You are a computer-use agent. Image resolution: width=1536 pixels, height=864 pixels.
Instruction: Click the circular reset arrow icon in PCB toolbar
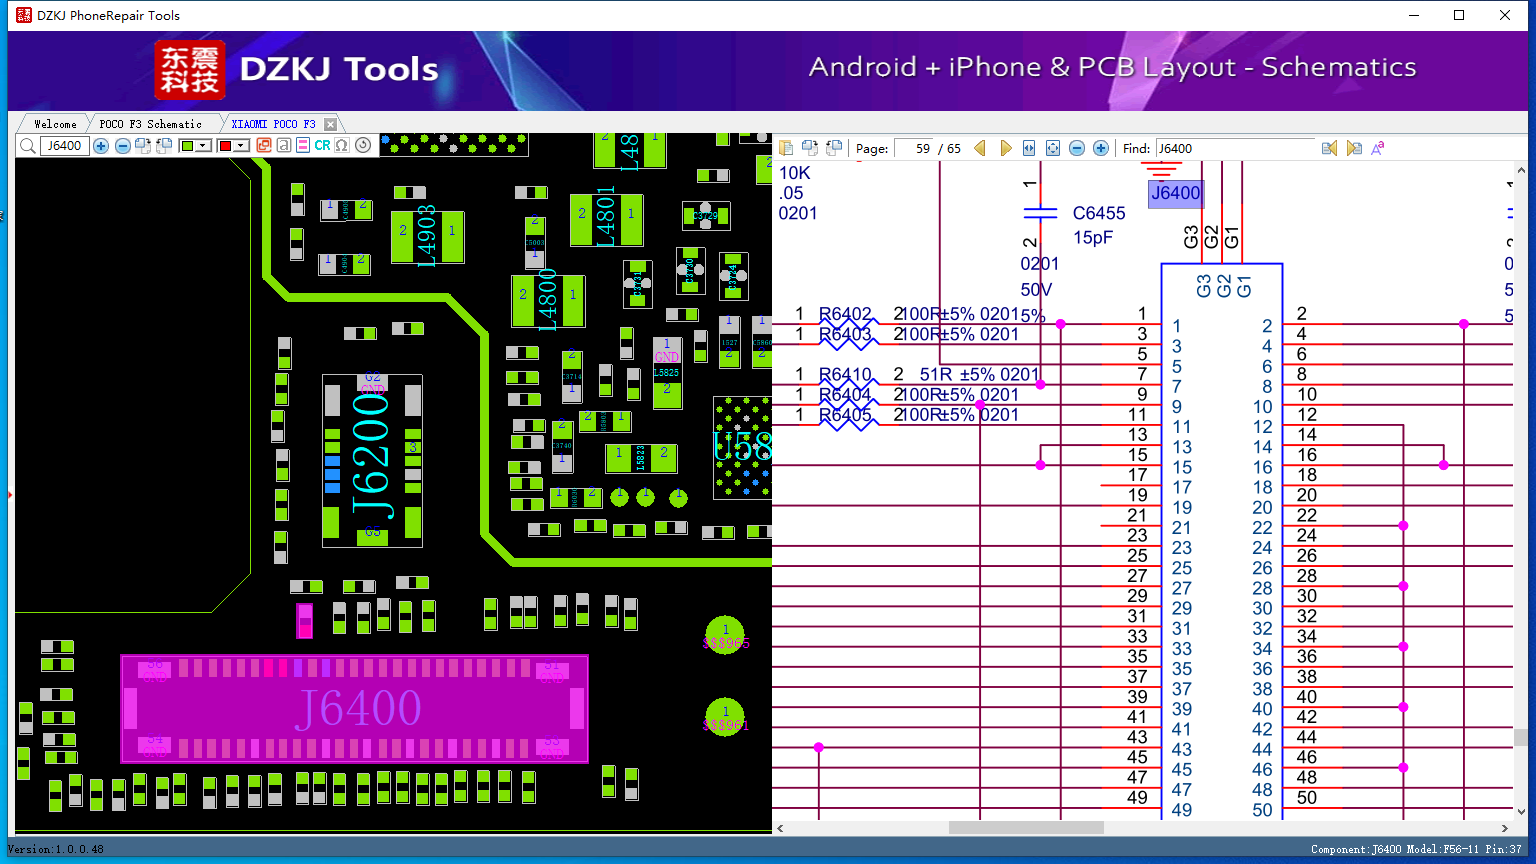point(363,146)
